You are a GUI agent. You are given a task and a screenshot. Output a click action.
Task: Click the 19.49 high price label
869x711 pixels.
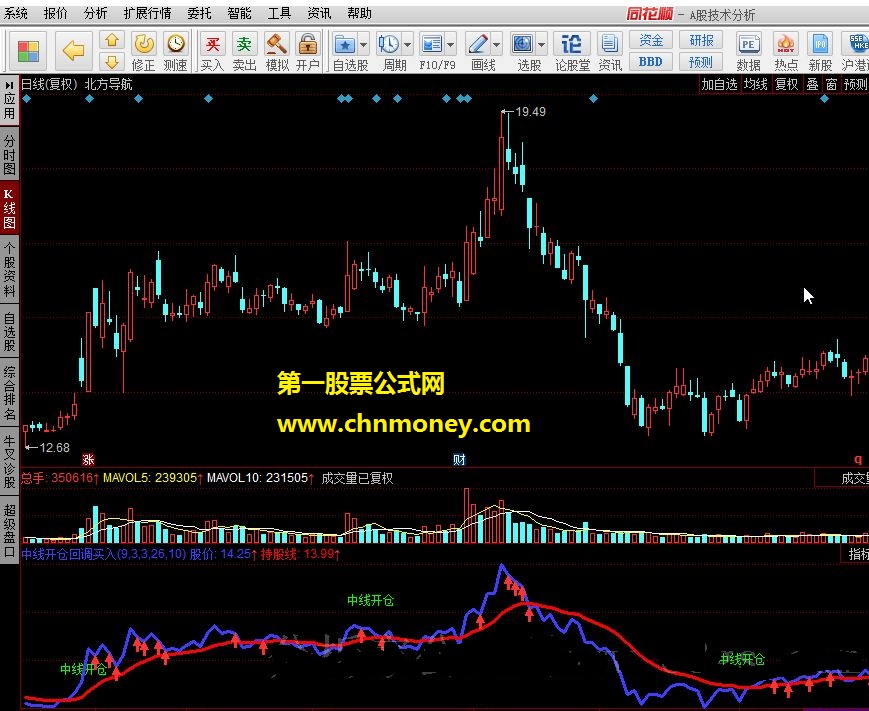tap(530, 112)
